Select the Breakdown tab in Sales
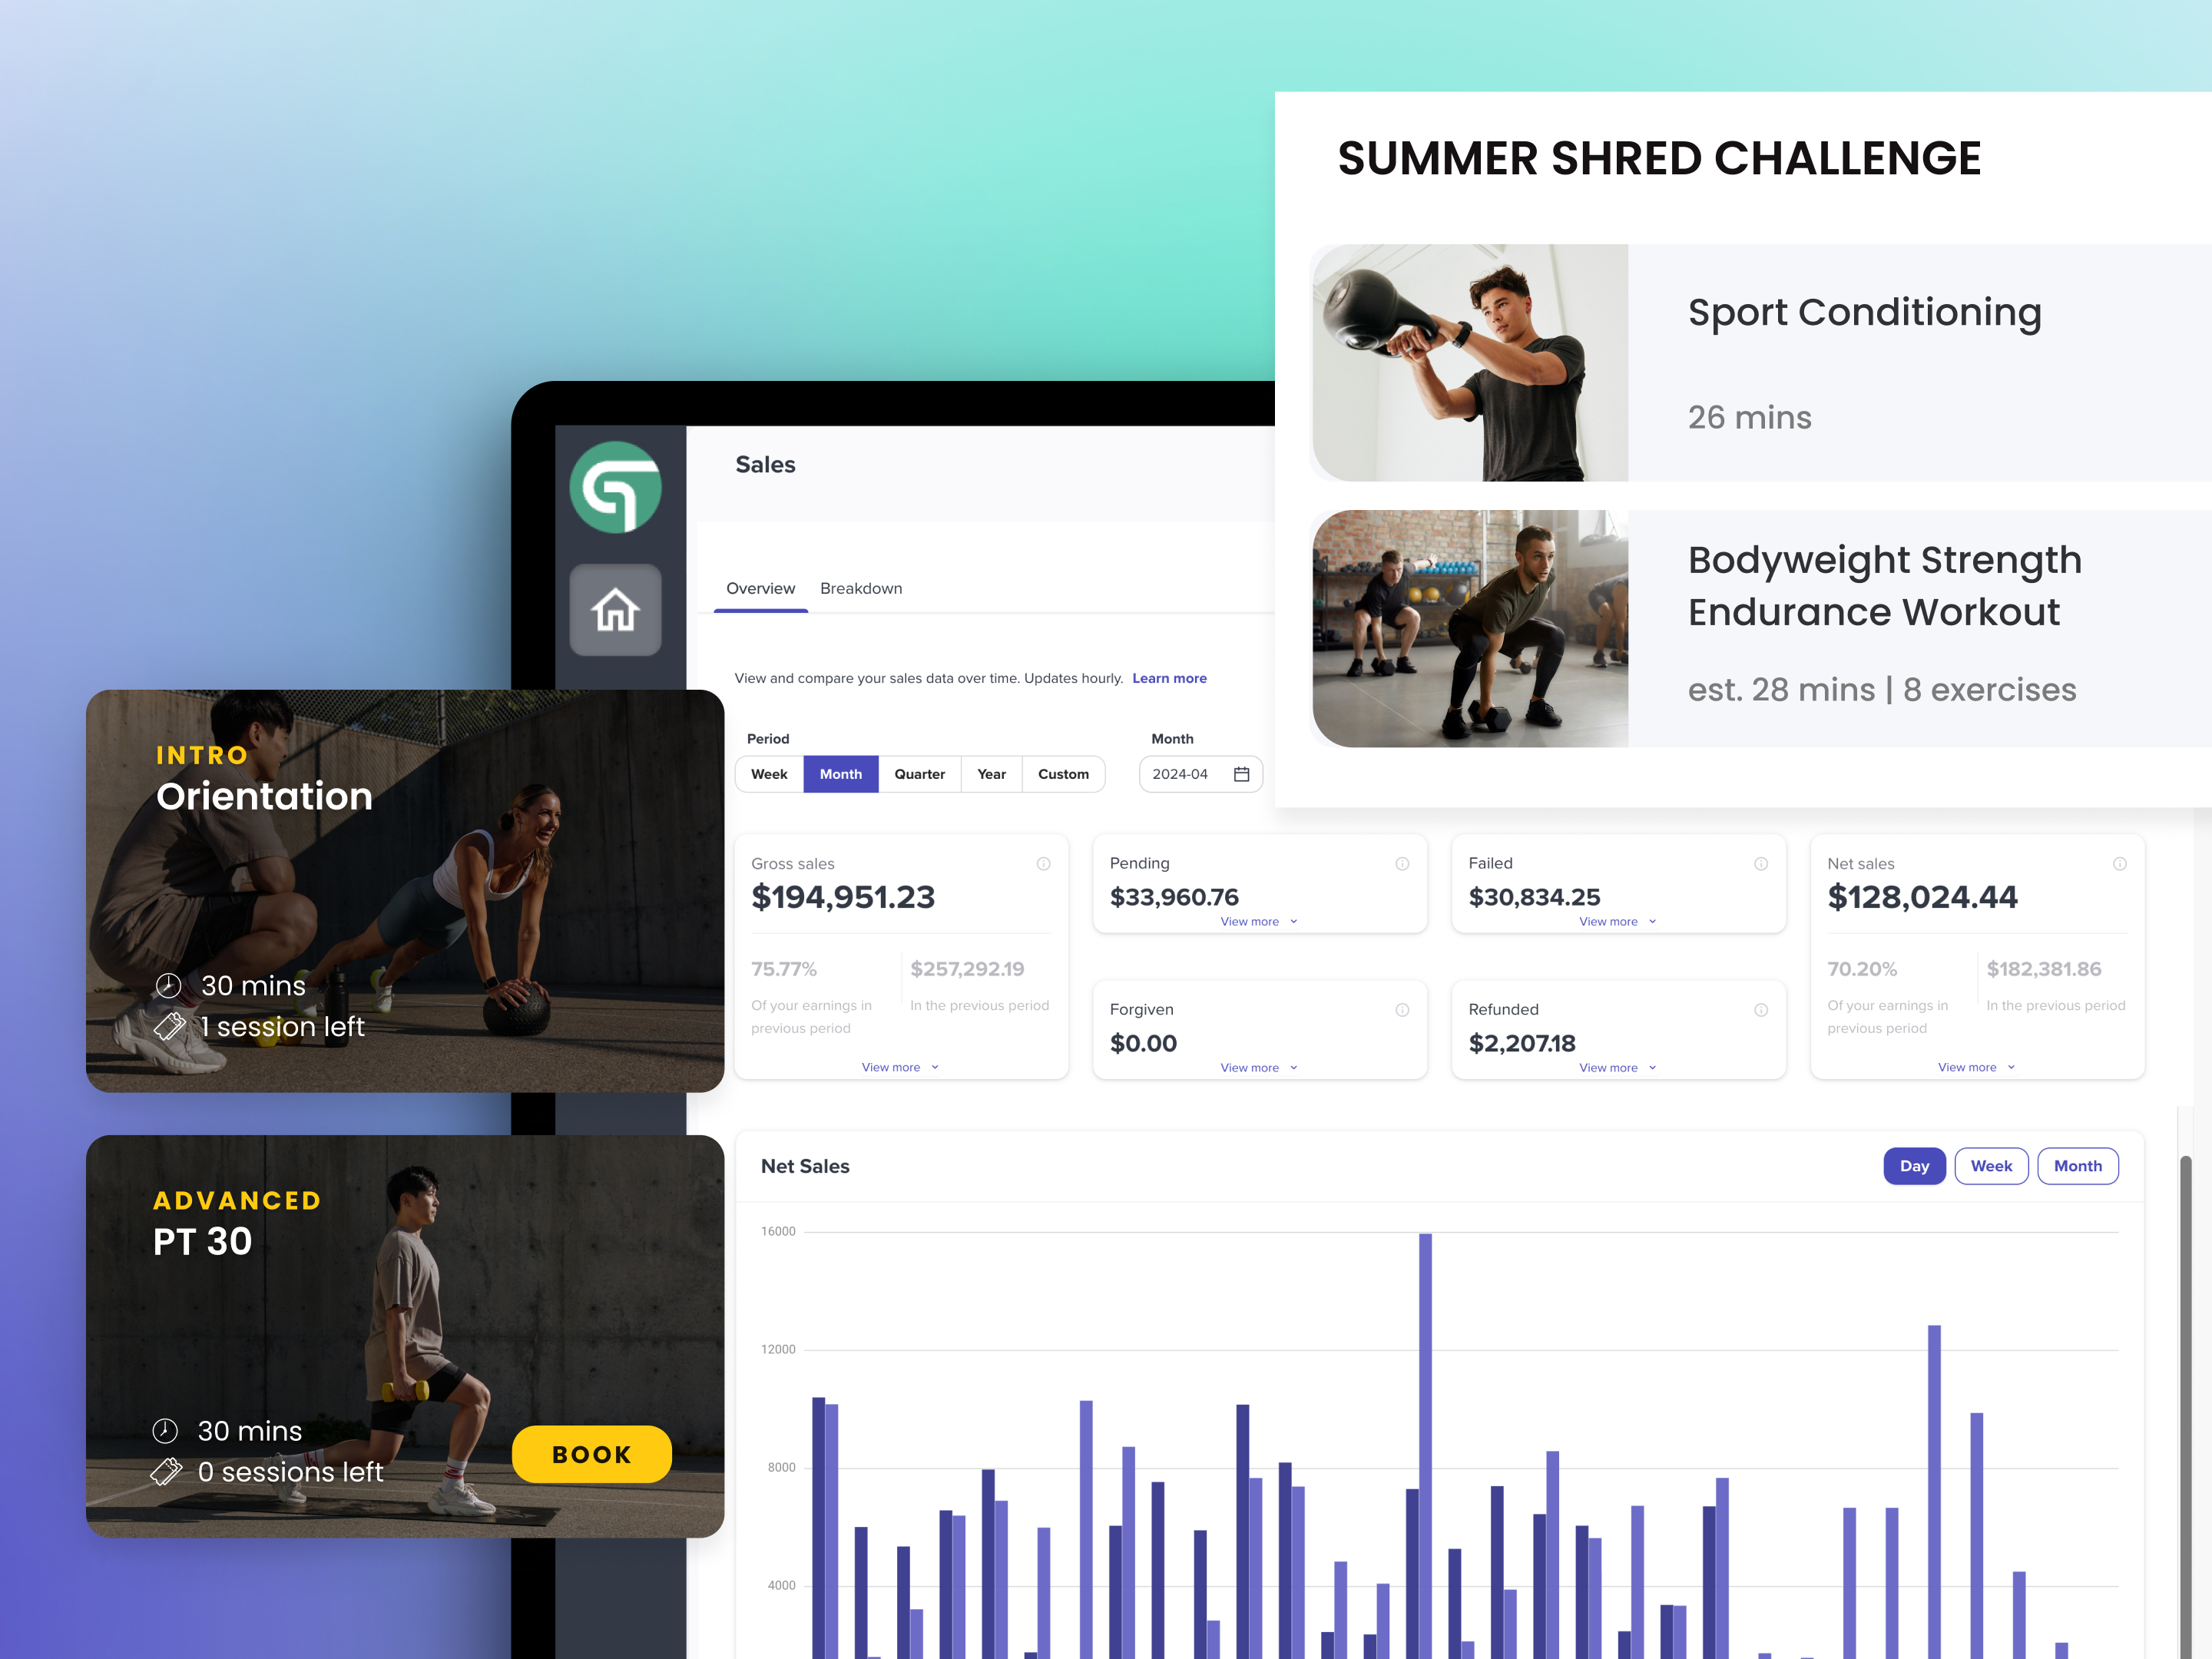Image resolution: width=2212 pixels, height=1659 pixels. [x=860, y=588]
